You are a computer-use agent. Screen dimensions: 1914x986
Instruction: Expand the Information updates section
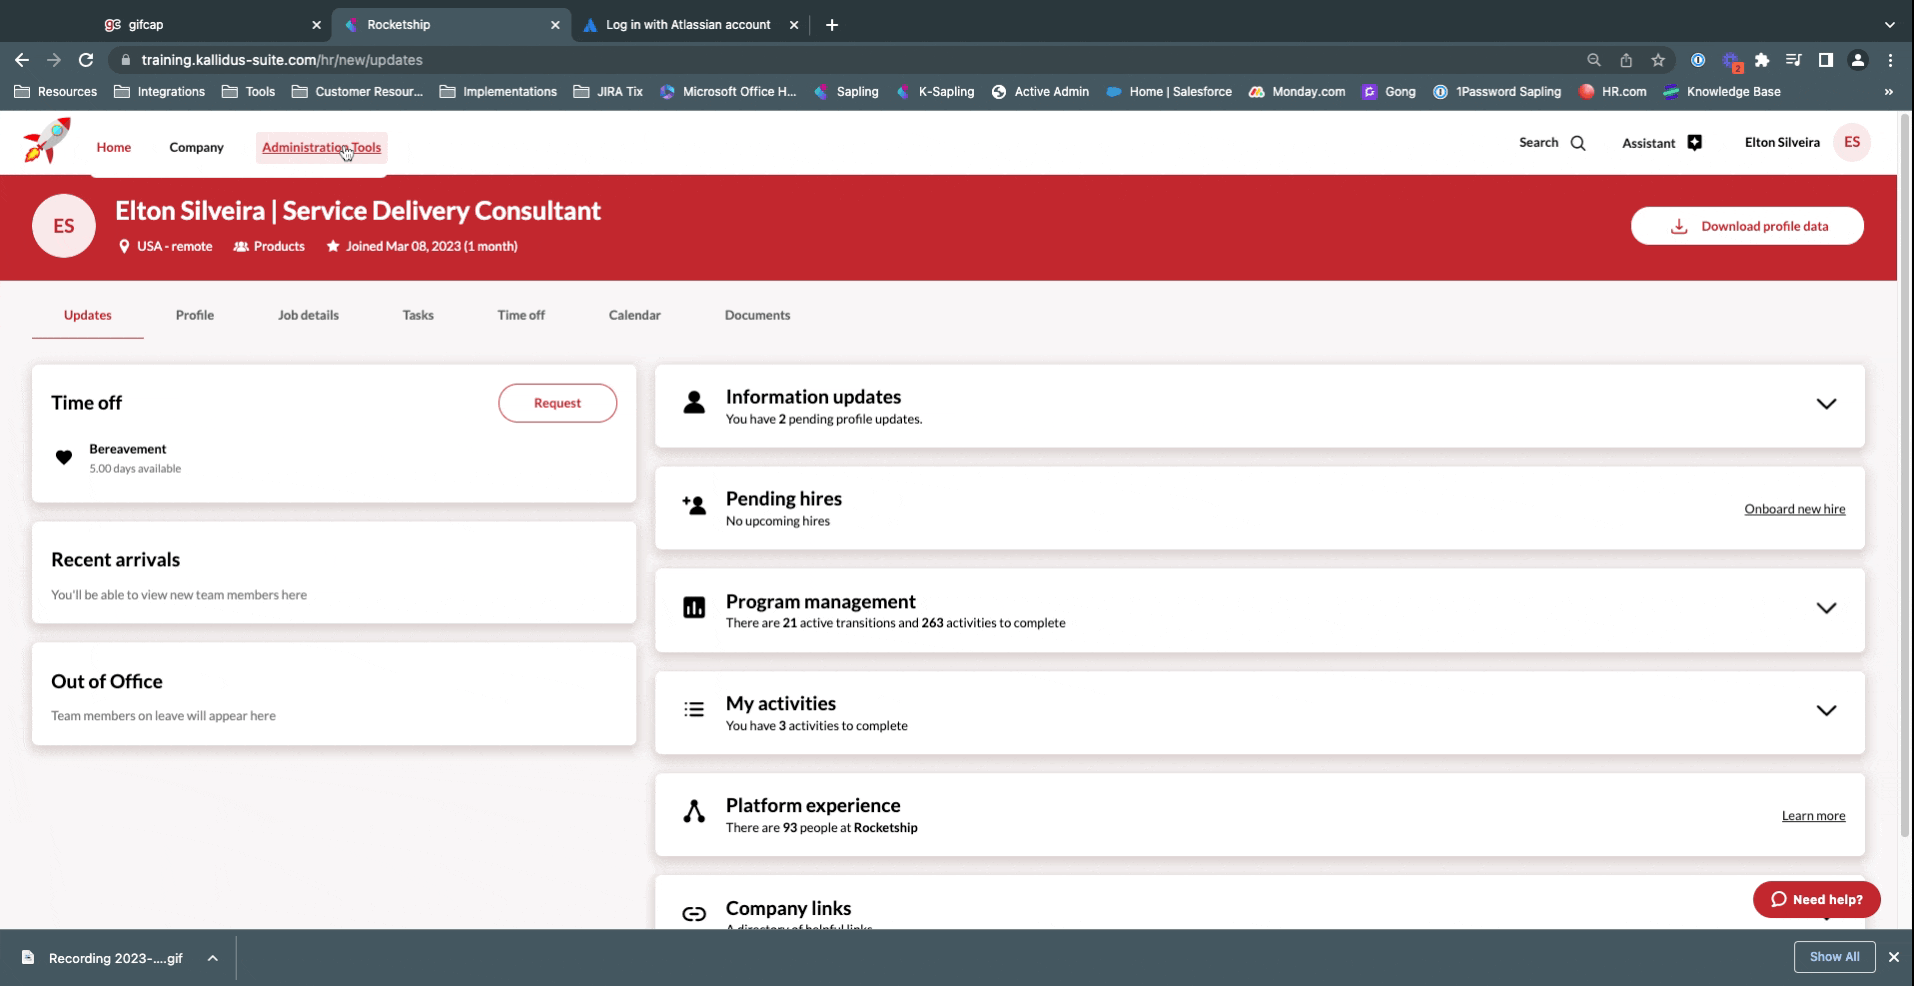pos(1826,404)
